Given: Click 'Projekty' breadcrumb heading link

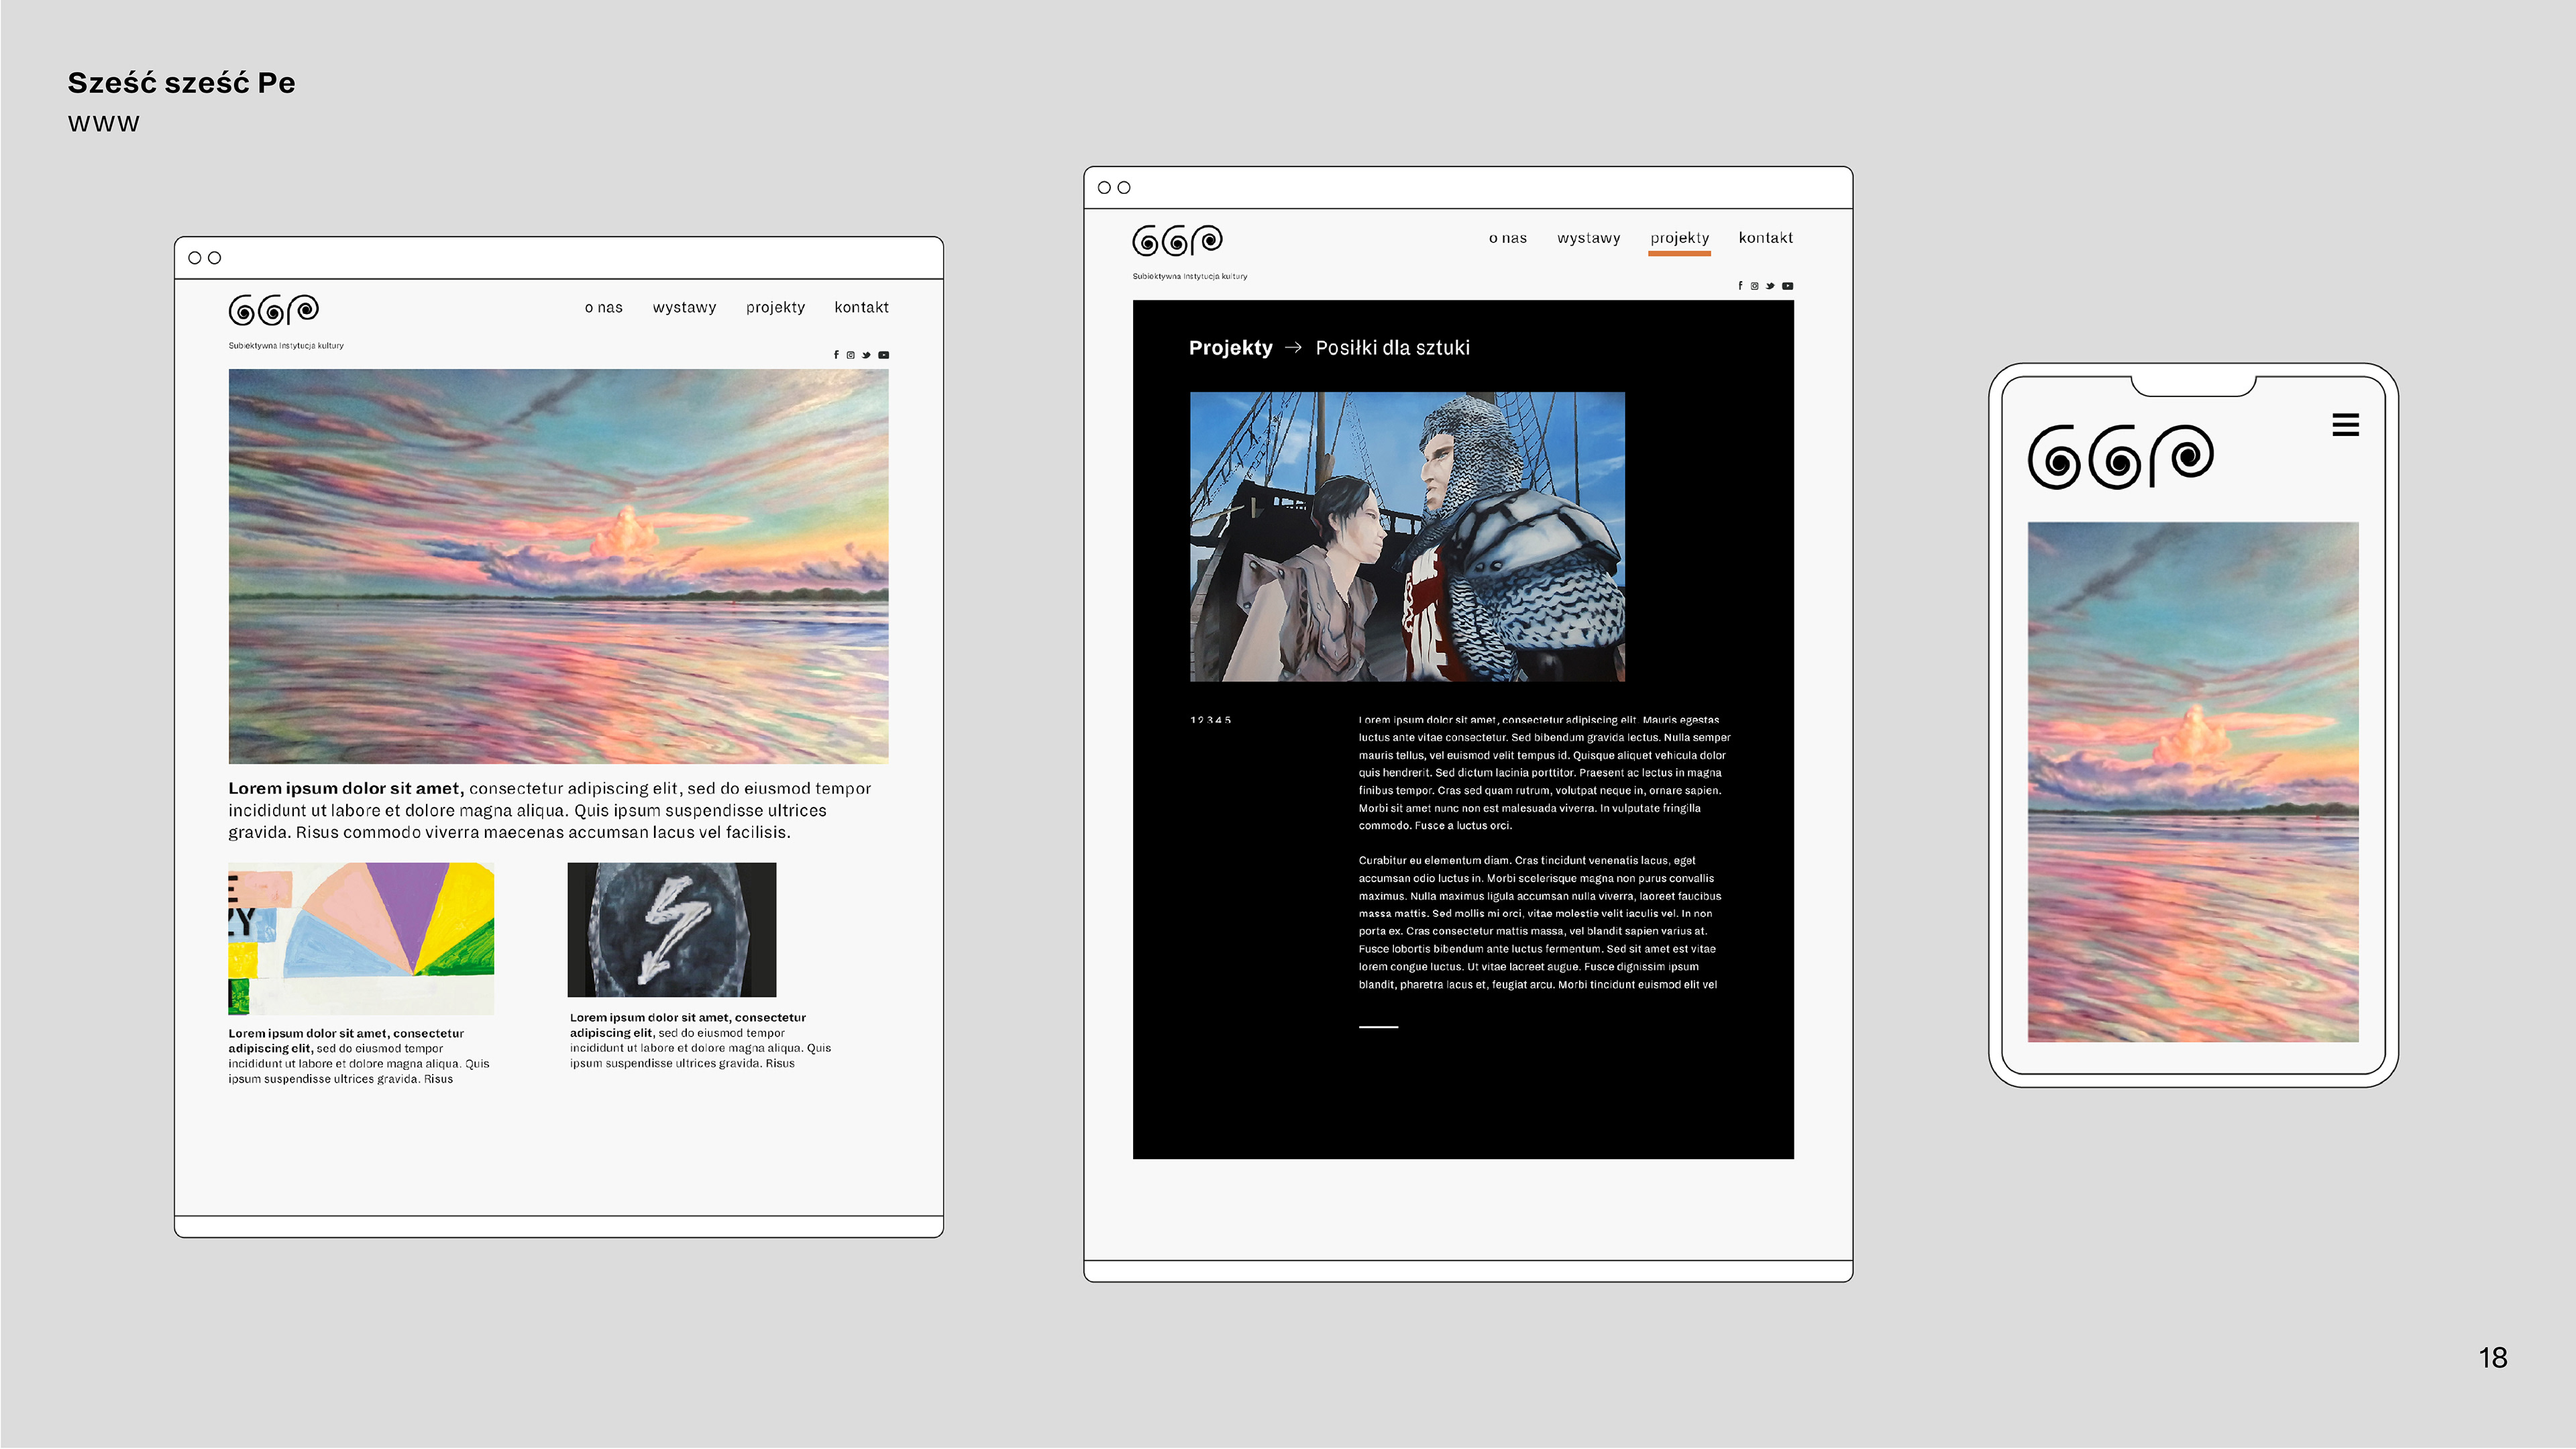Looking at the screenshot, I should 1230,348.
